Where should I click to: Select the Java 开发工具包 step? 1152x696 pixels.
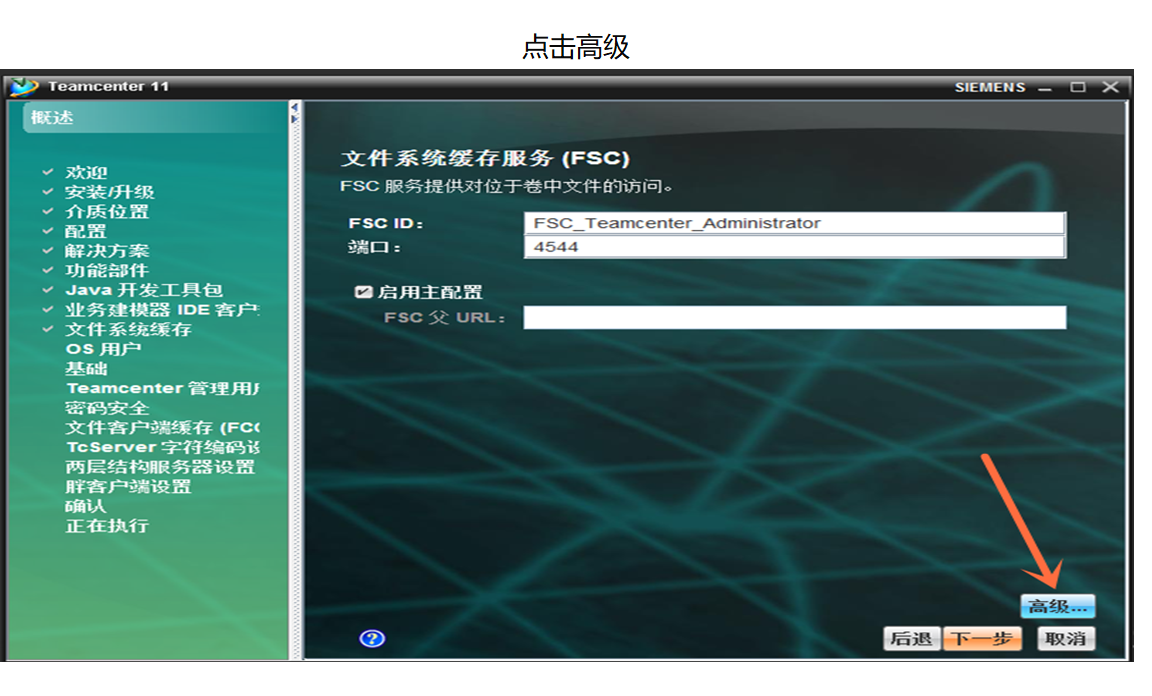(x=144, y=290)
